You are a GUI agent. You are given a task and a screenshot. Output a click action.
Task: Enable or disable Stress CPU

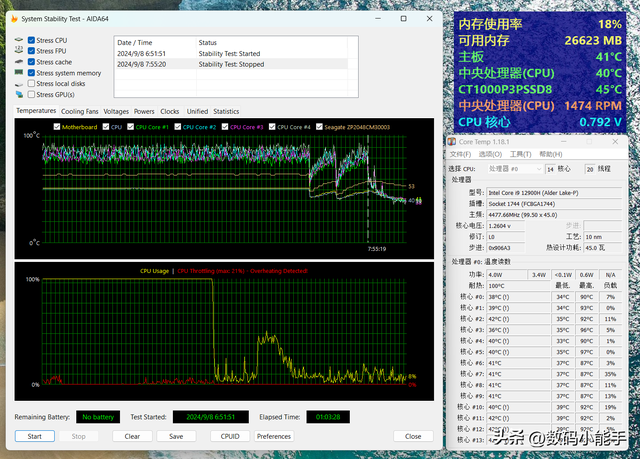click(31, 40)
